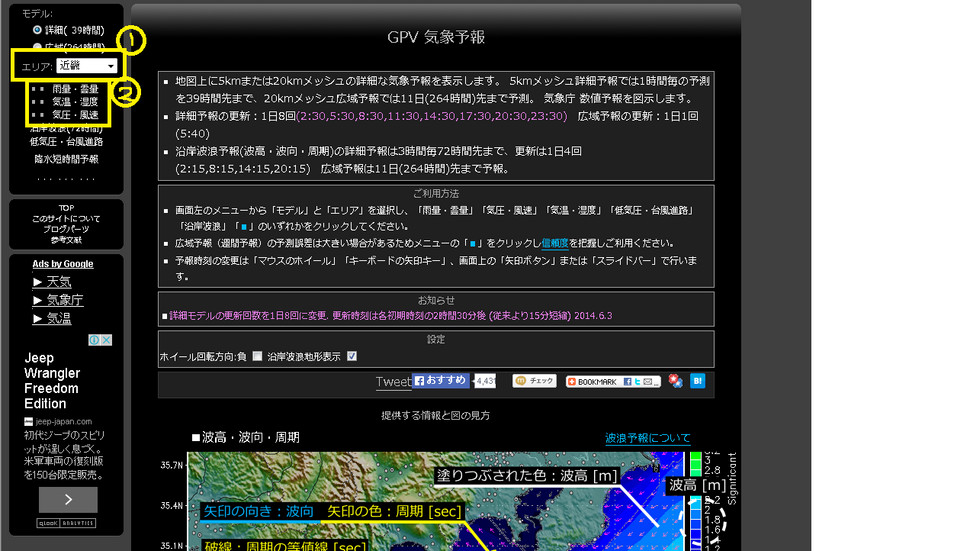Screen dimensions: 970x551
Task: Click the GPV 気象予報 page title
Action: coord(436,37)
